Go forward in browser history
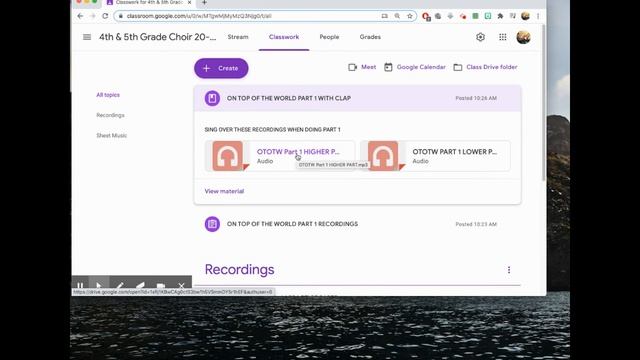Image resolution: width=640 pixels, height=360 pixels. [93, 16]
